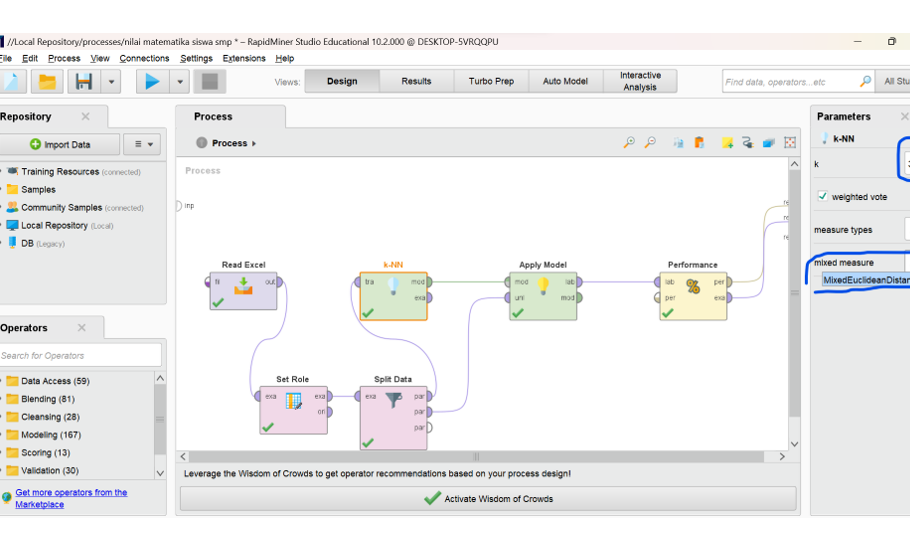The height and width of the screenshot is (534, 910).
Task: Add a note with the yellow sticky icon
Action: (x=727, y=143)
